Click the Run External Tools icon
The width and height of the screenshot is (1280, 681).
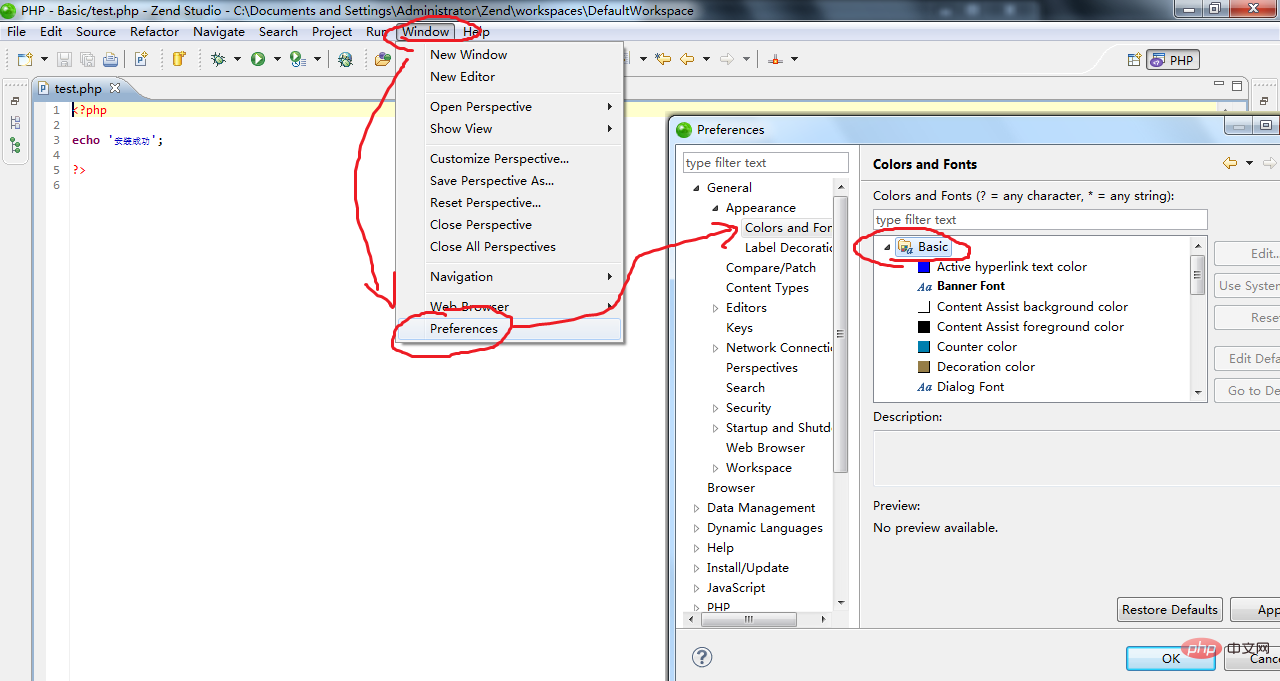coord(297,59)
